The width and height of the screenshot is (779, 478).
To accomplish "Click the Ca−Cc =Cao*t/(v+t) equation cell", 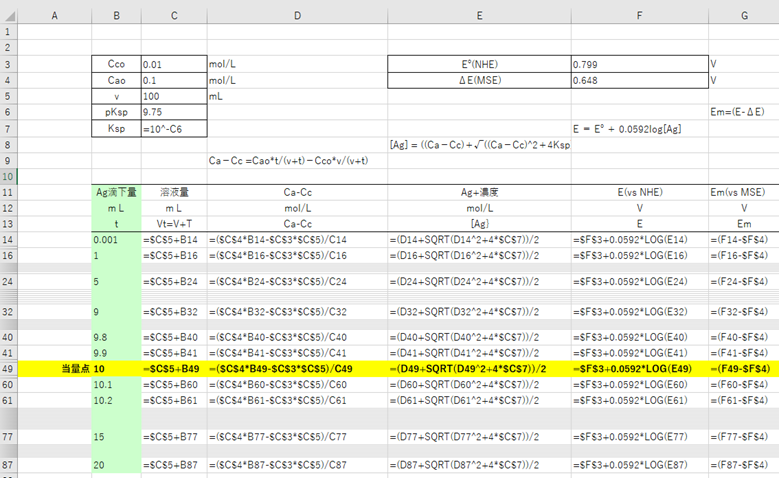I will pos(297,160).
